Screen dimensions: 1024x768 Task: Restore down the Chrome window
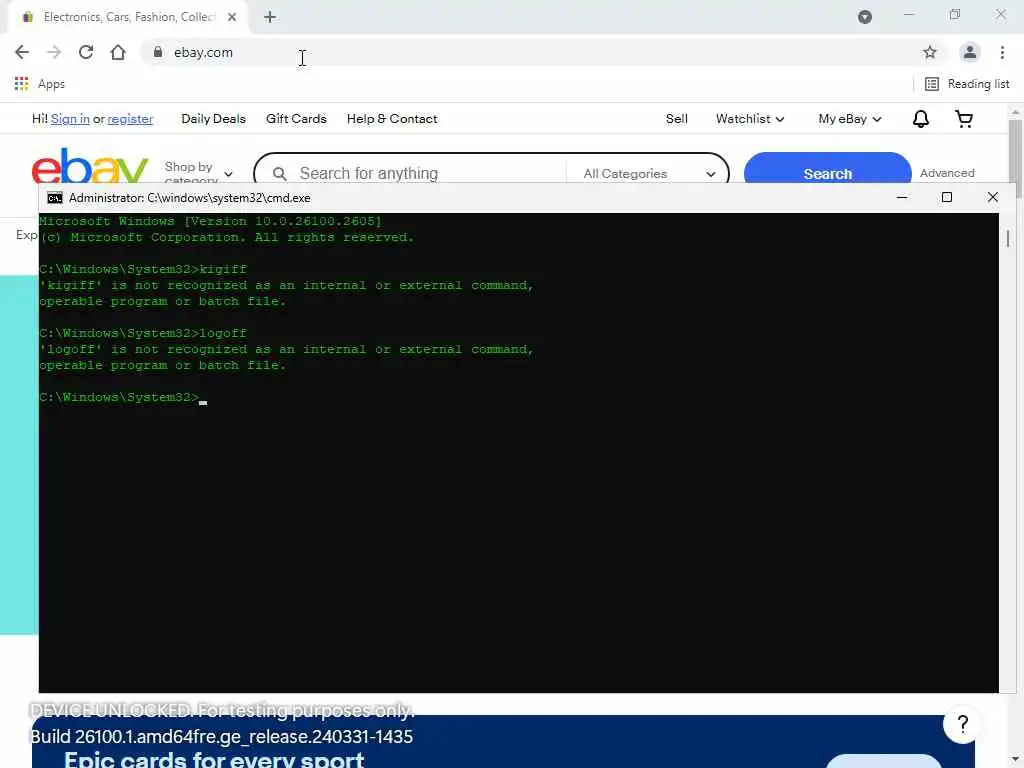[x=955, y=14]
